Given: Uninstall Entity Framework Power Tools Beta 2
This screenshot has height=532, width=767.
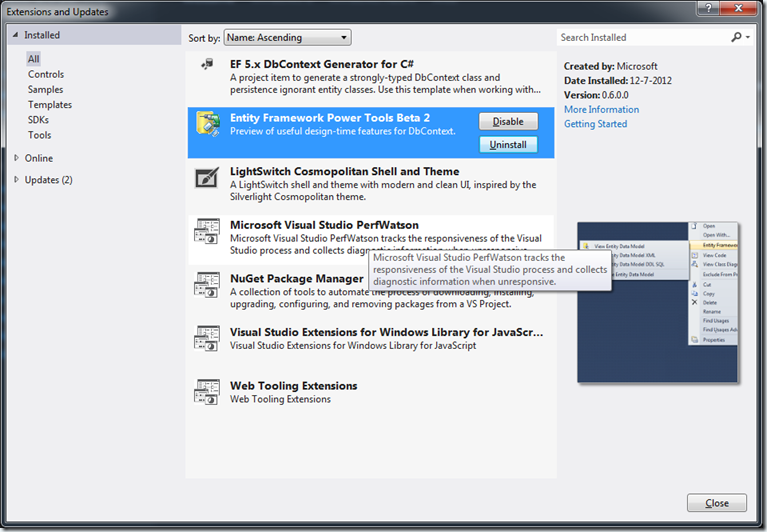Looking at the screenshot, I should pos(508,145).
